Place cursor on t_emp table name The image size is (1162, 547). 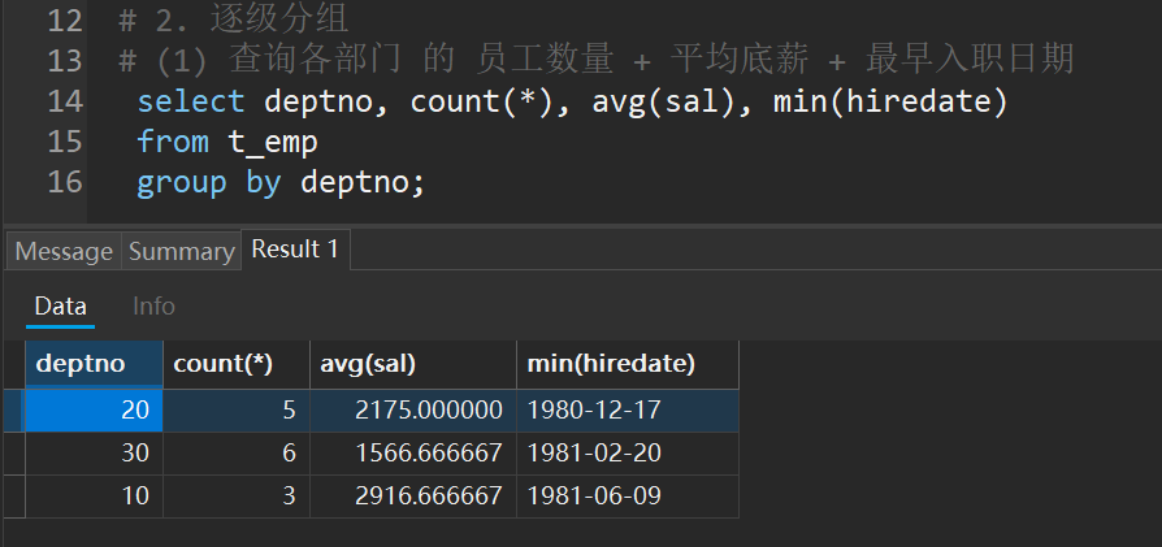[273, 142]
